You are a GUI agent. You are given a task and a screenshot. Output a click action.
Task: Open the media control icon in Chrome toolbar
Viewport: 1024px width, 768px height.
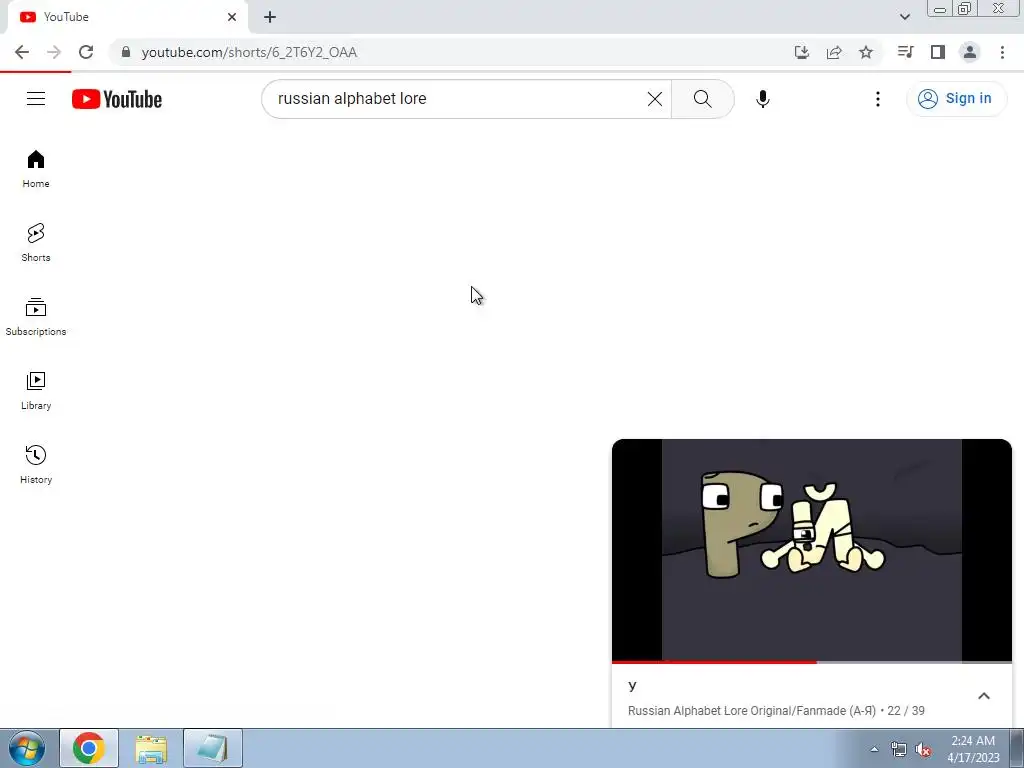(x=905, y=52)
